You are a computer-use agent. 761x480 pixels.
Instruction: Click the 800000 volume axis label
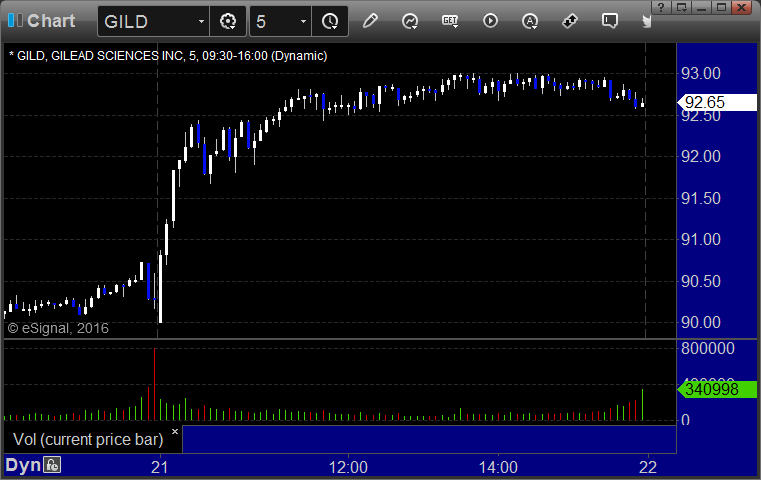click(708, 348)
